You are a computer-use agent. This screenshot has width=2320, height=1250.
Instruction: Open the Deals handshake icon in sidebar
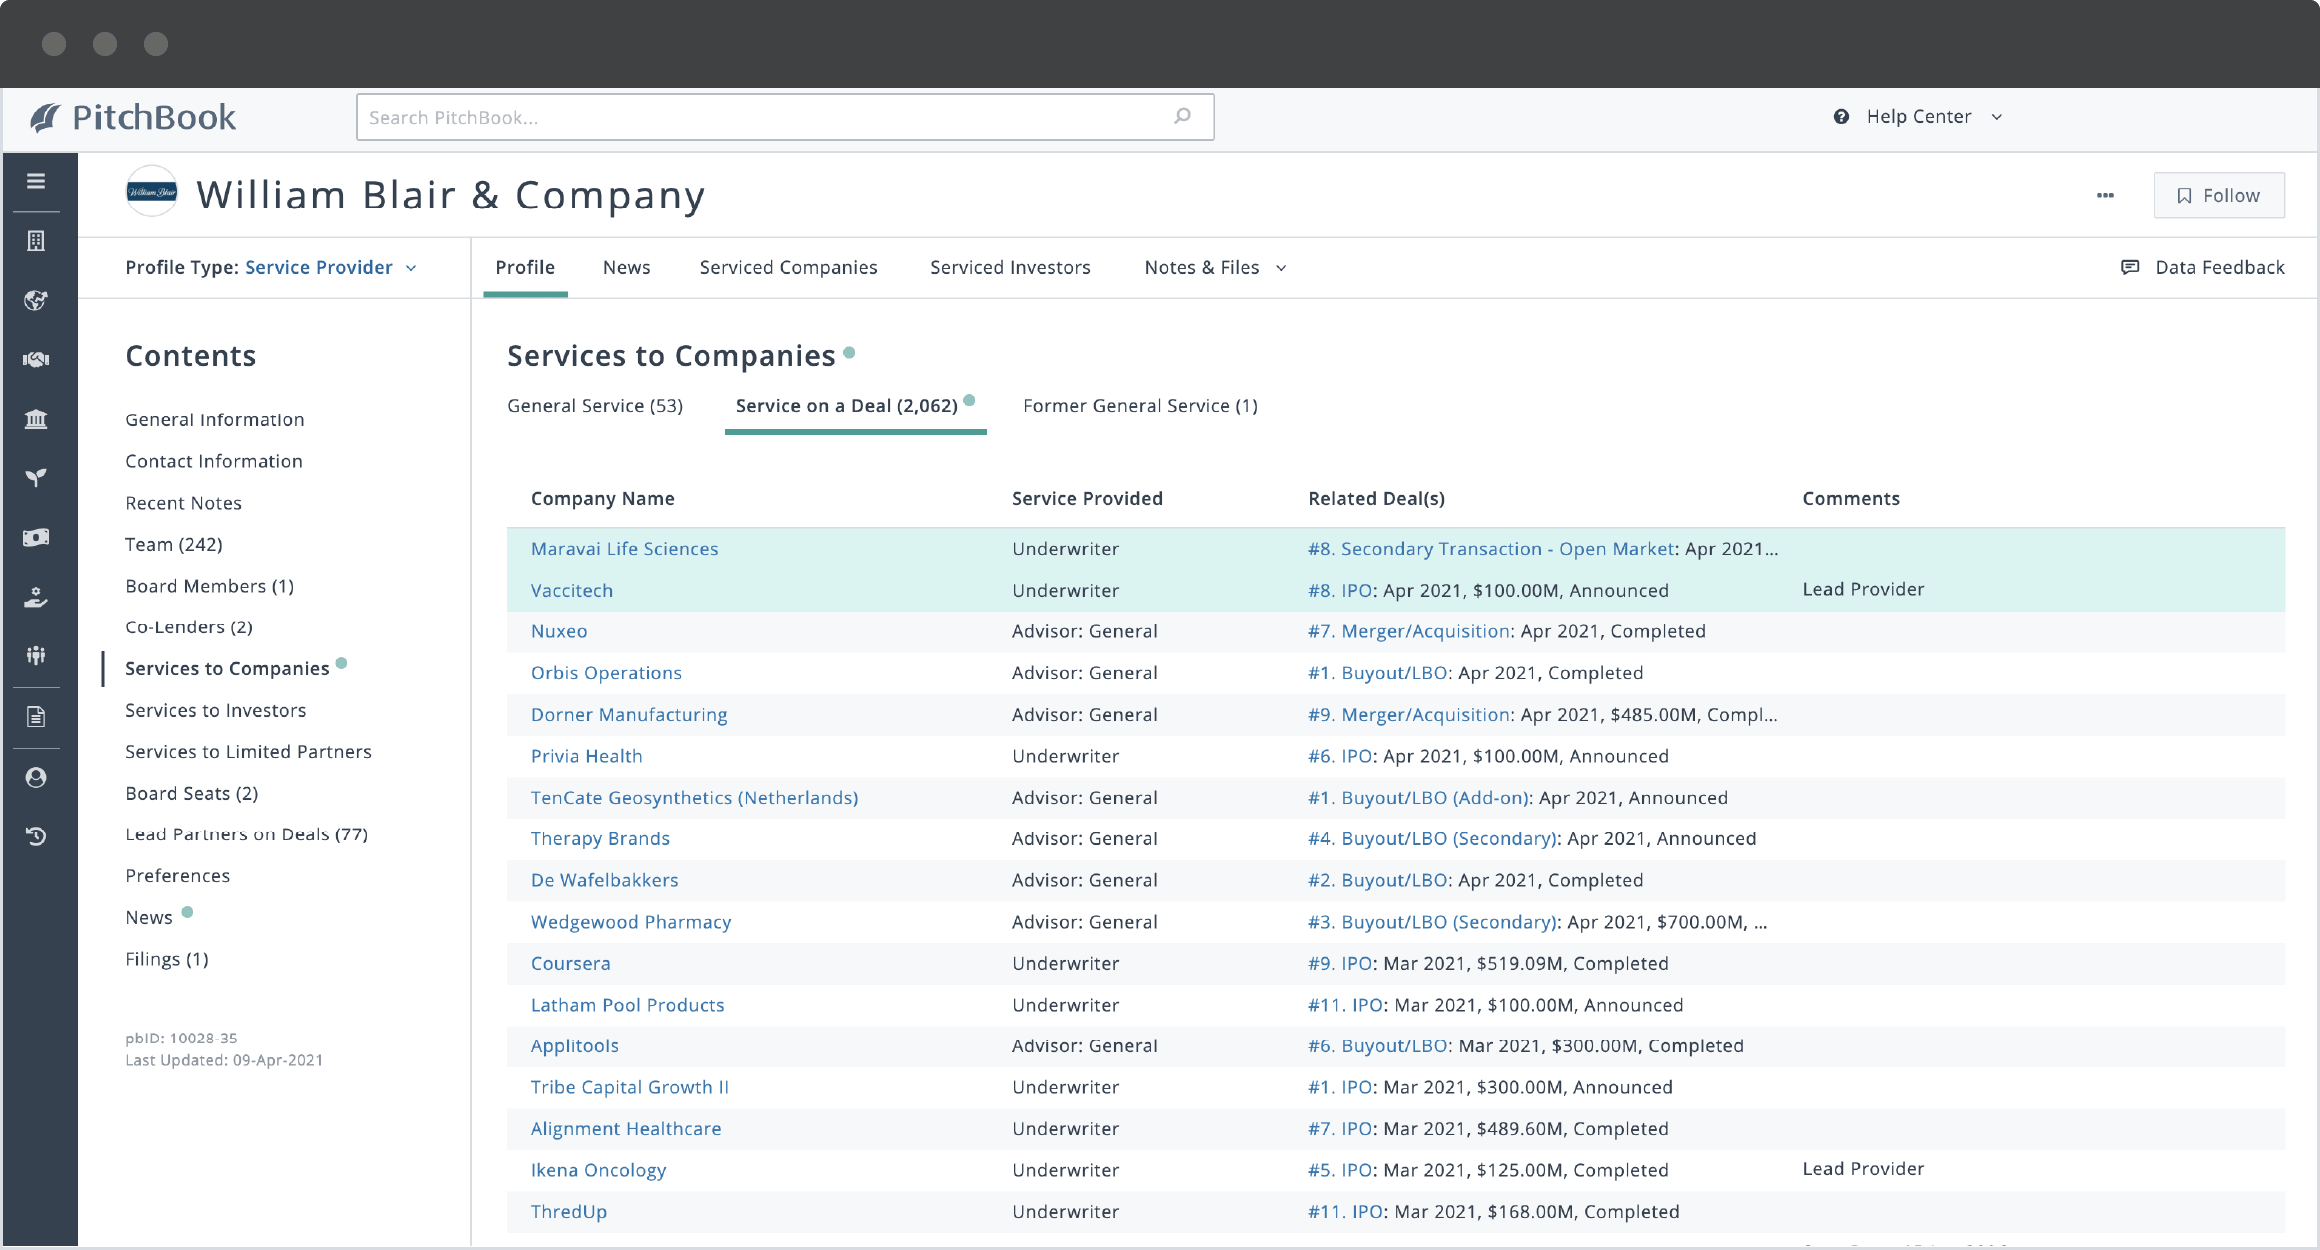point(36,359)
